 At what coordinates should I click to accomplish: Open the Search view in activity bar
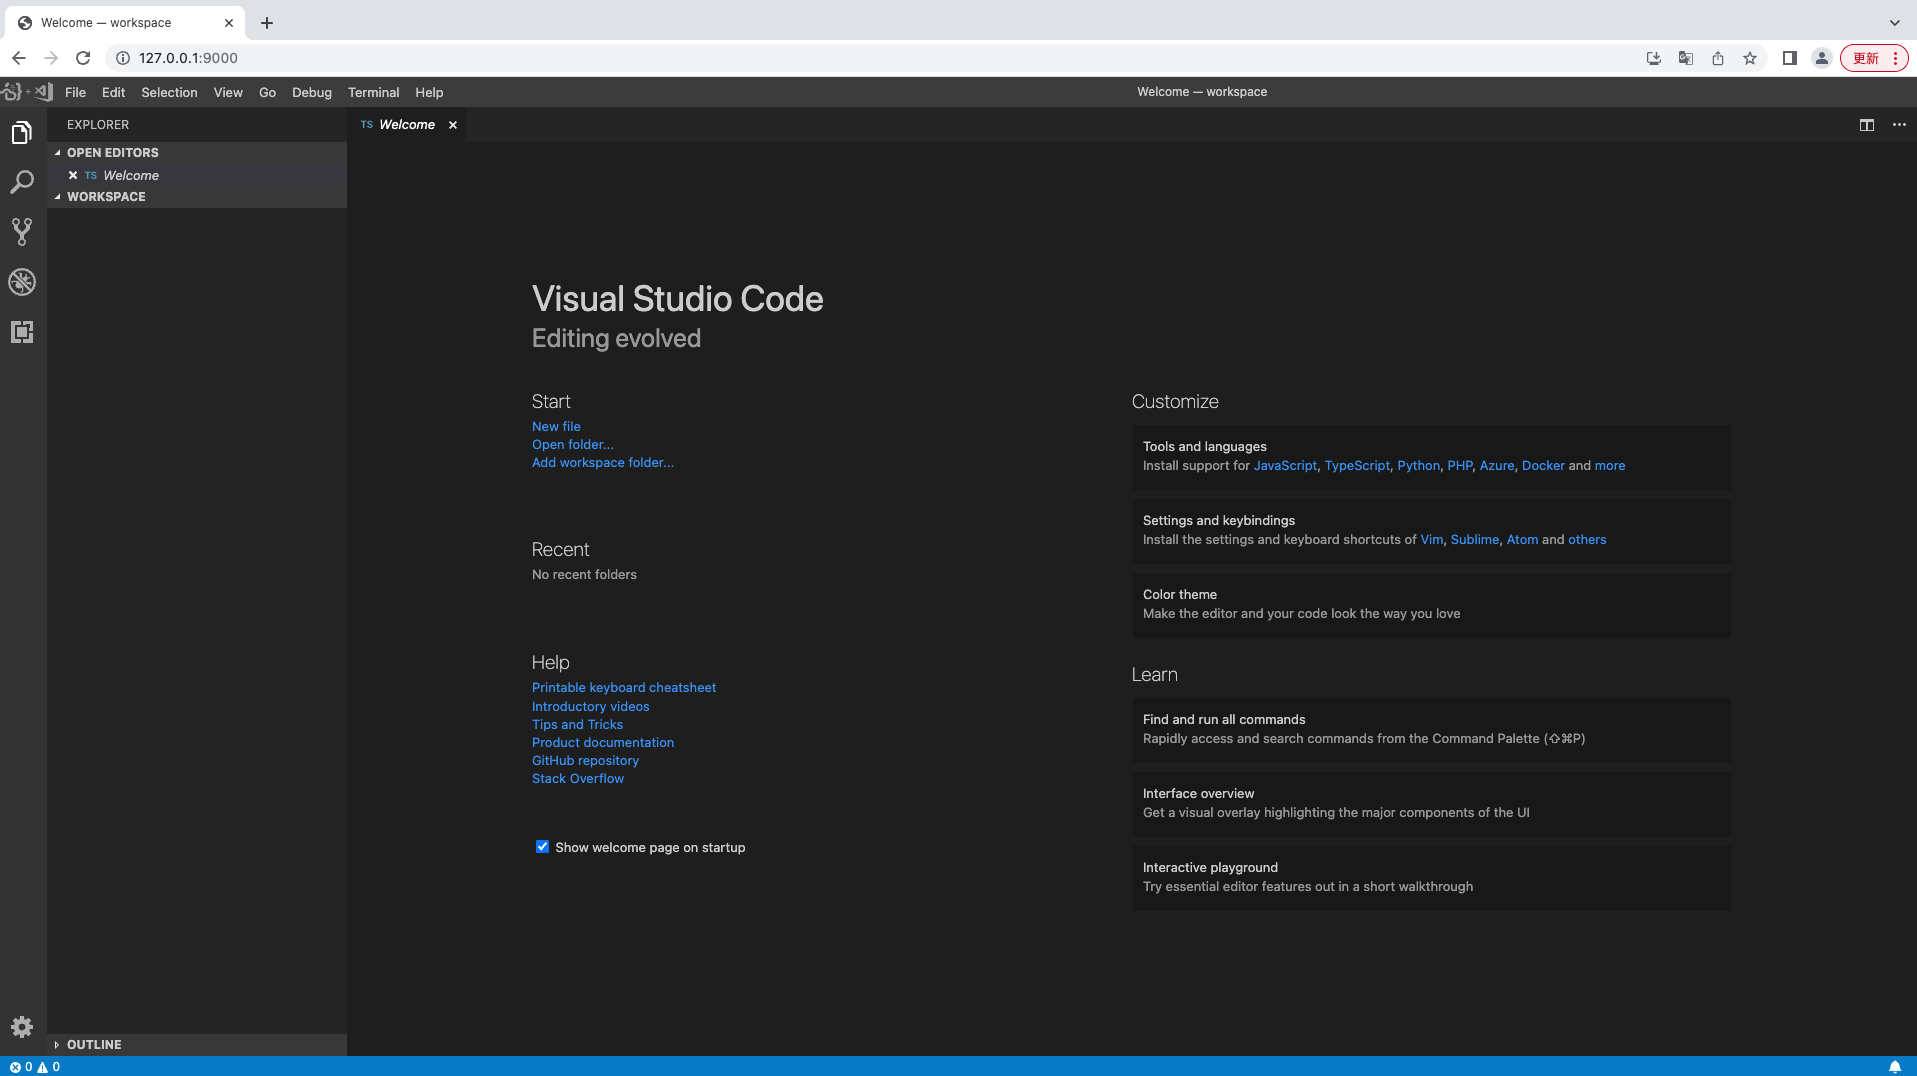[x=22, y=182]
